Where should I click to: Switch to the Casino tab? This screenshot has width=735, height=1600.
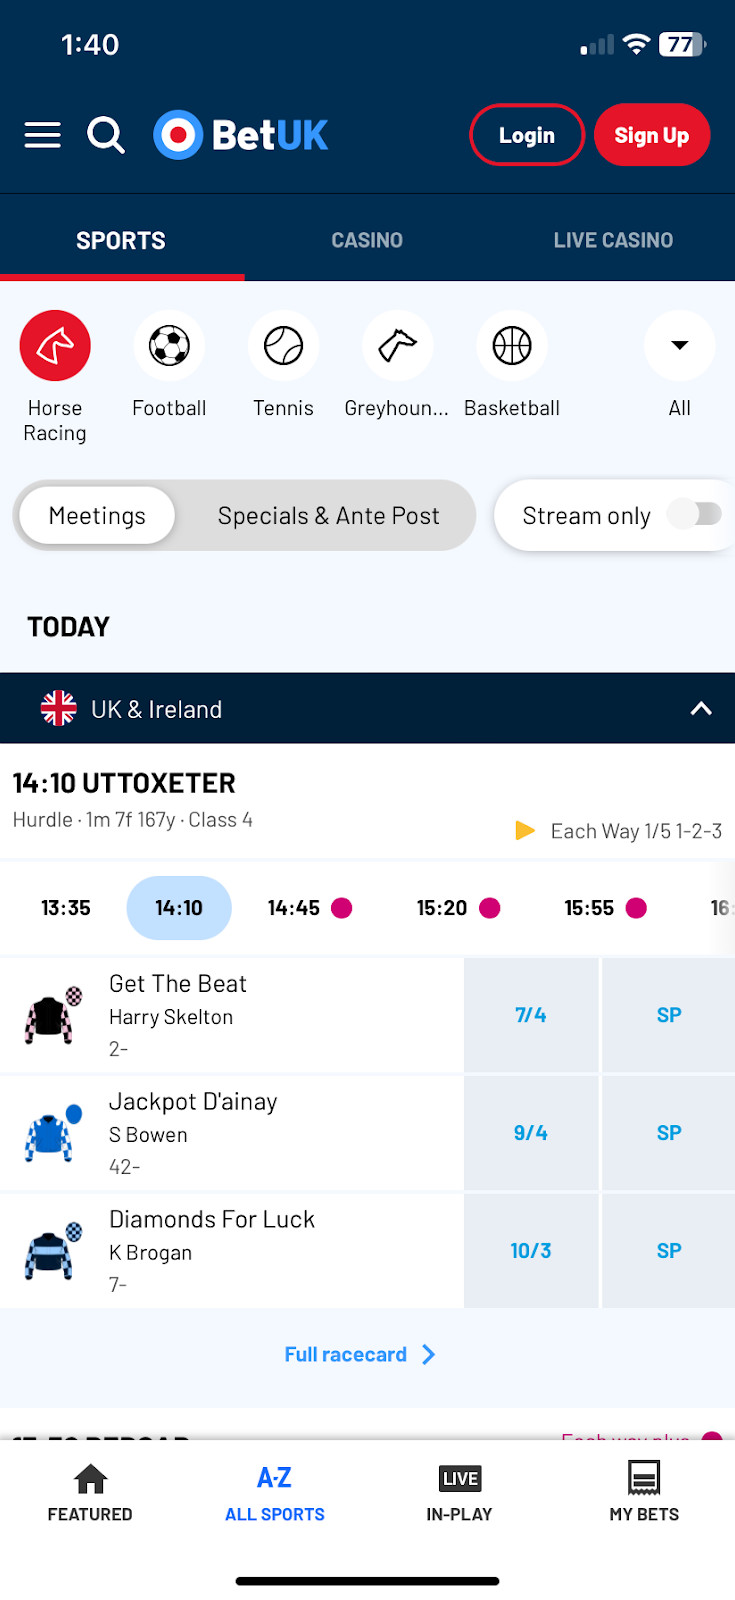click(367, 240)
